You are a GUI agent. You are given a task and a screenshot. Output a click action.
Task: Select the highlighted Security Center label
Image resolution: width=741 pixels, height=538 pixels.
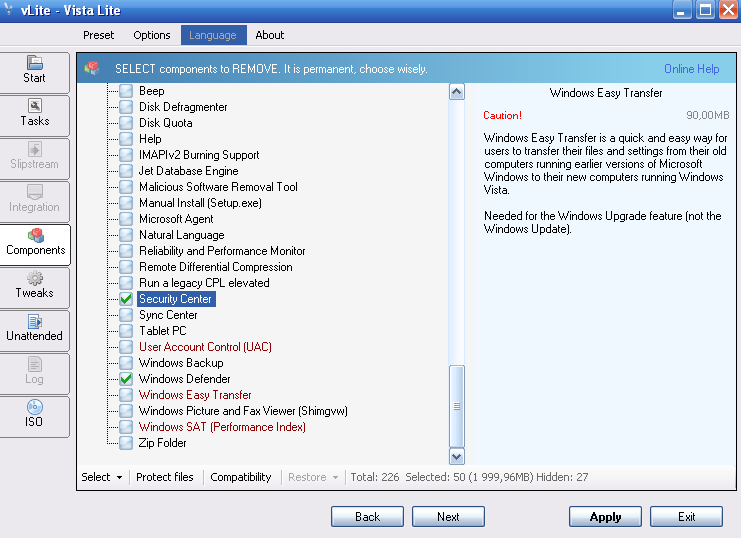pos(176,299)
